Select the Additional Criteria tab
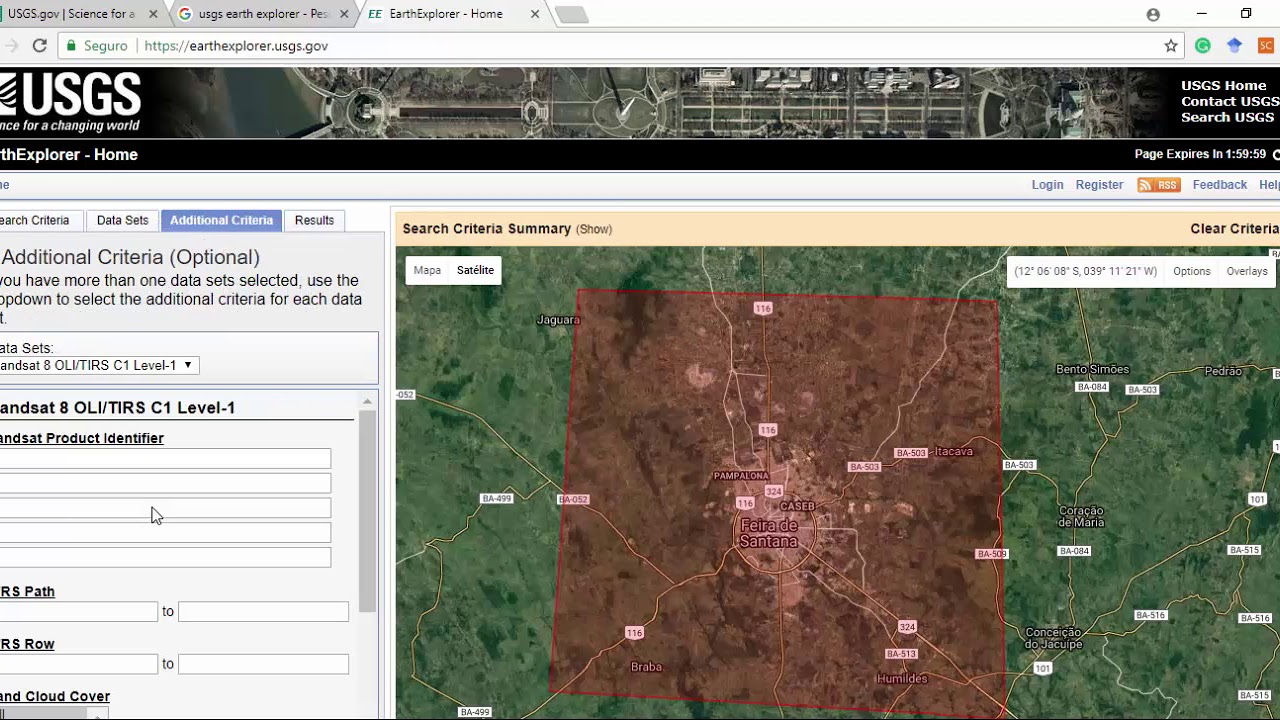The image size is (1280, 720). 221,220
